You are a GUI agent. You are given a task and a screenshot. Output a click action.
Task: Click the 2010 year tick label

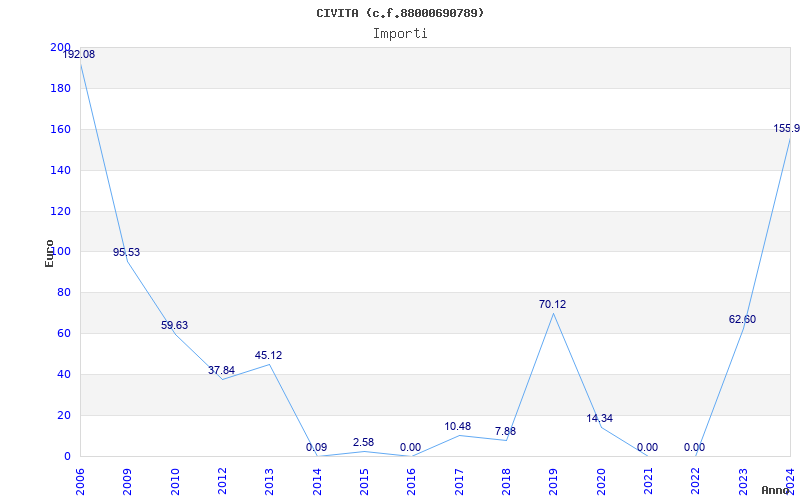point(174,482)
